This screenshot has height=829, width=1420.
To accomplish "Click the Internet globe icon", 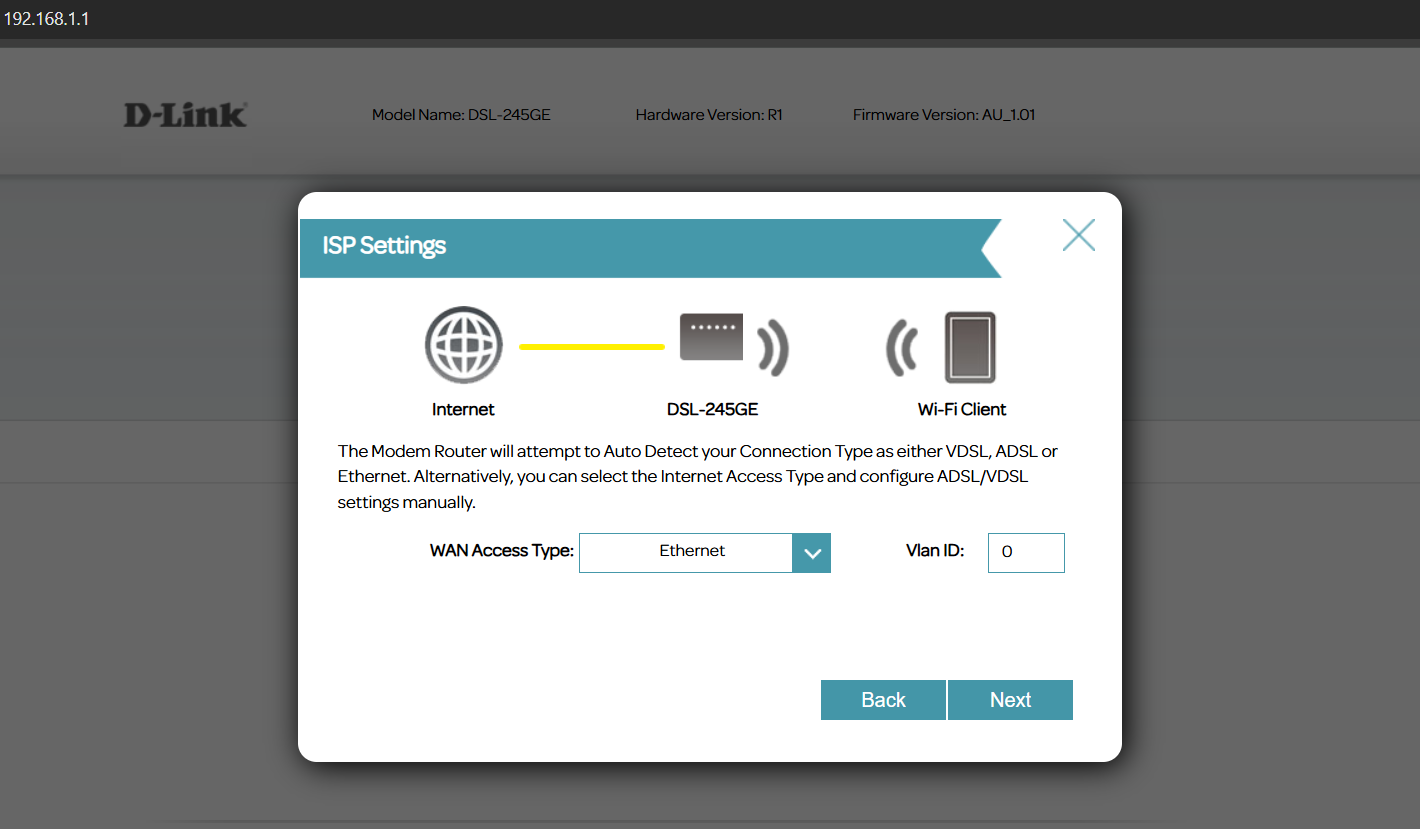I will point(463,346).
